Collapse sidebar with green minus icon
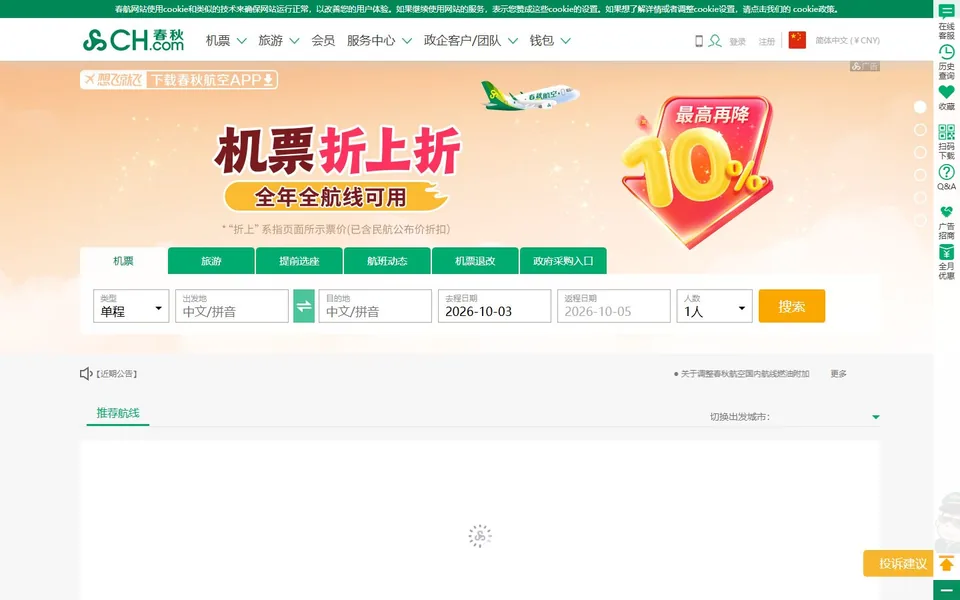This screenshot has width=960, height=600. 947,590
